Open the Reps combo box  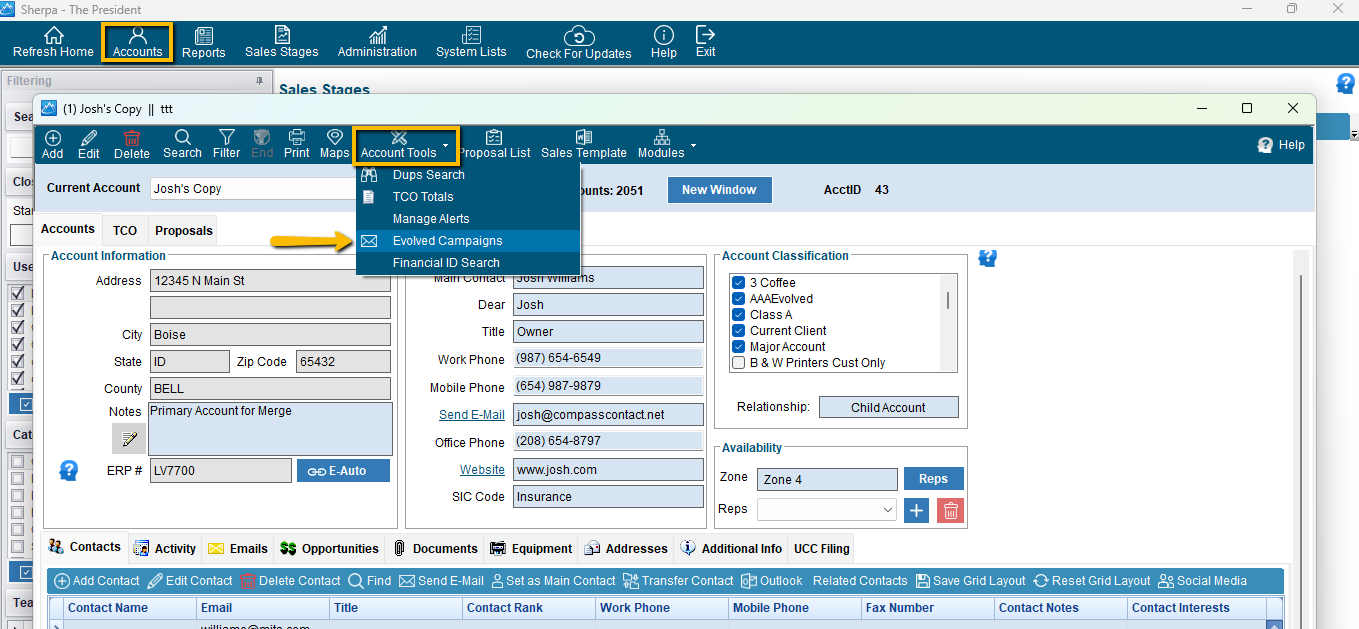tap(826, 510)
